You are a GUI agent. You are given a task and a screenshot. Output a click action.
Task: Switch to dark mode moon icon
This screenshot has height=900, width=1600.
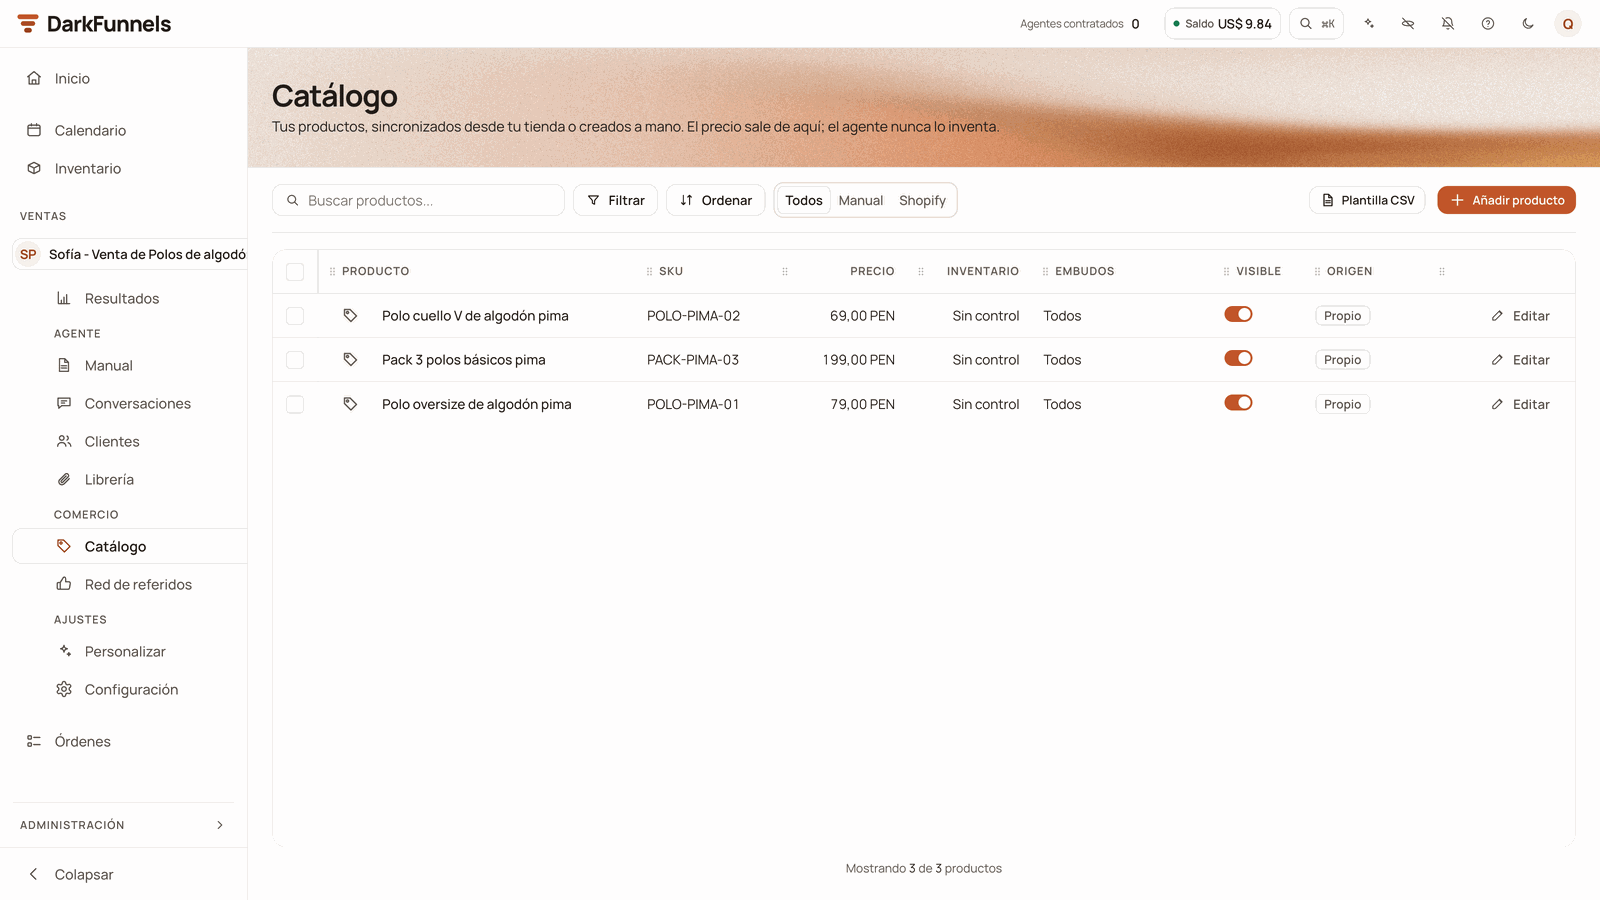pyautogui.click(x=1528, y=23)
